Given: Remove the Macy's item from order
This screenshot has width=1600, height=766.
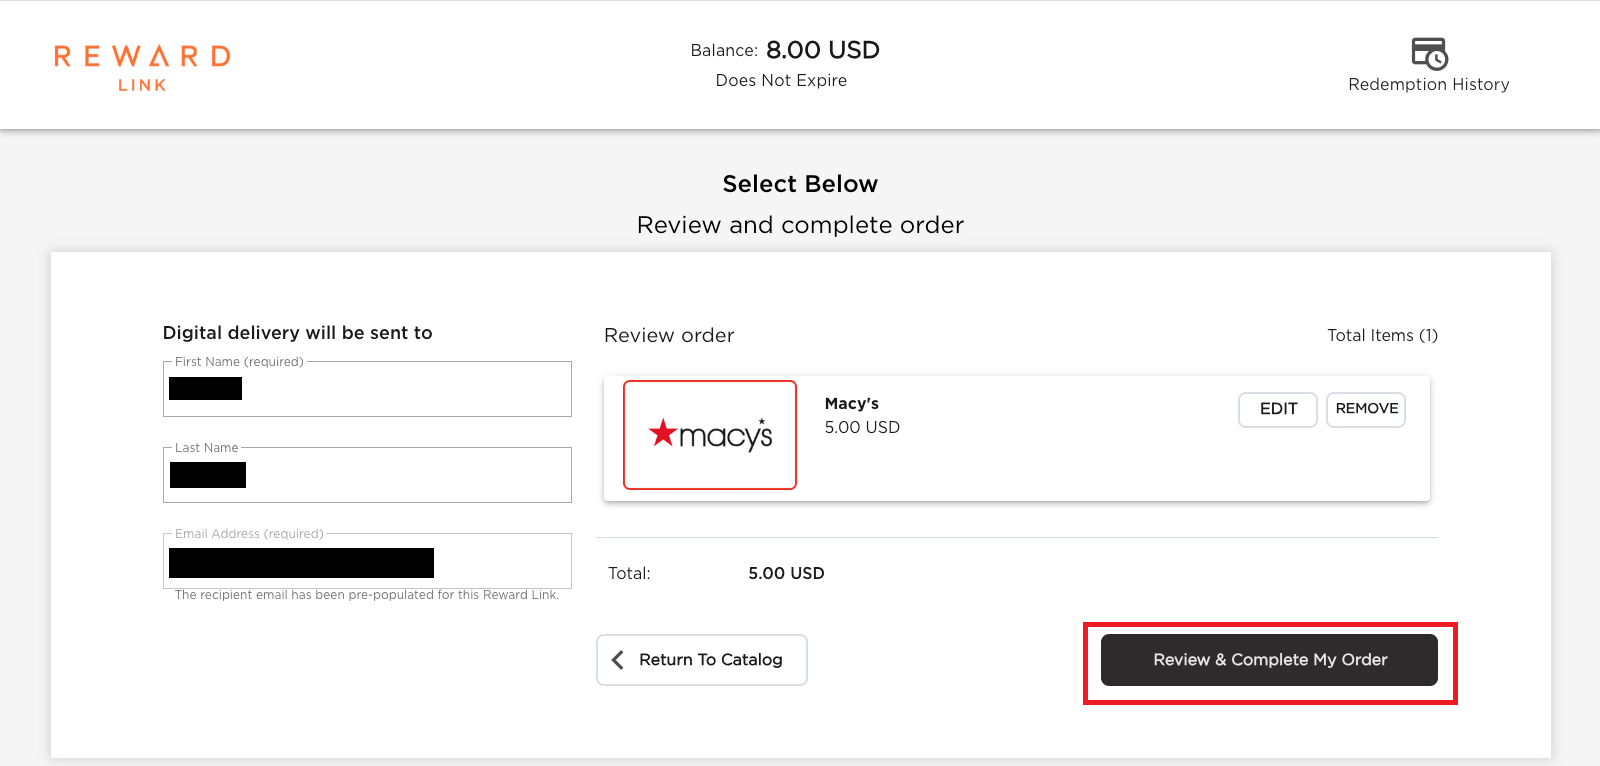Looking at the screenshot, I should coord(1366,409).
